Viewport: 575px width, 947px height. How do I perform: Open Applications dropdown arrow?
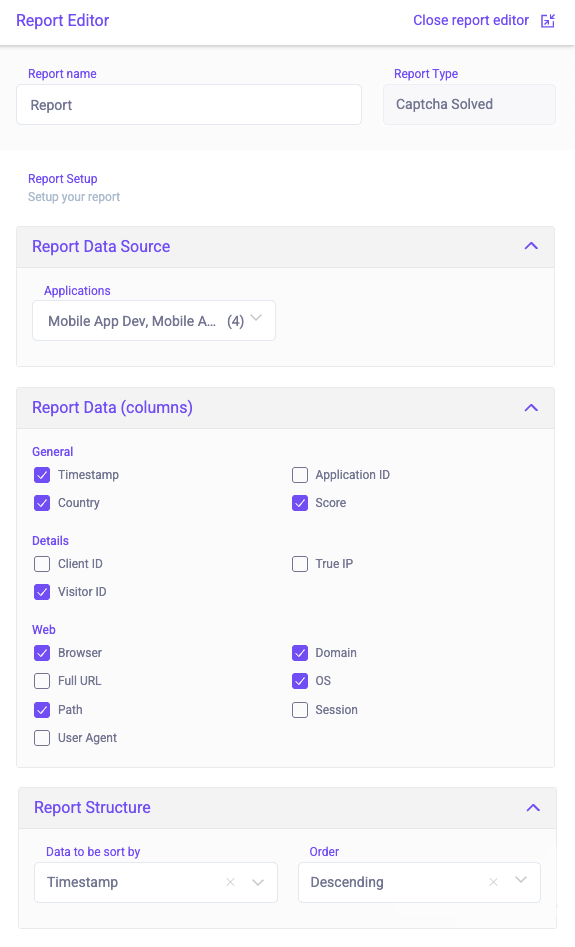[x=256, y=318]
